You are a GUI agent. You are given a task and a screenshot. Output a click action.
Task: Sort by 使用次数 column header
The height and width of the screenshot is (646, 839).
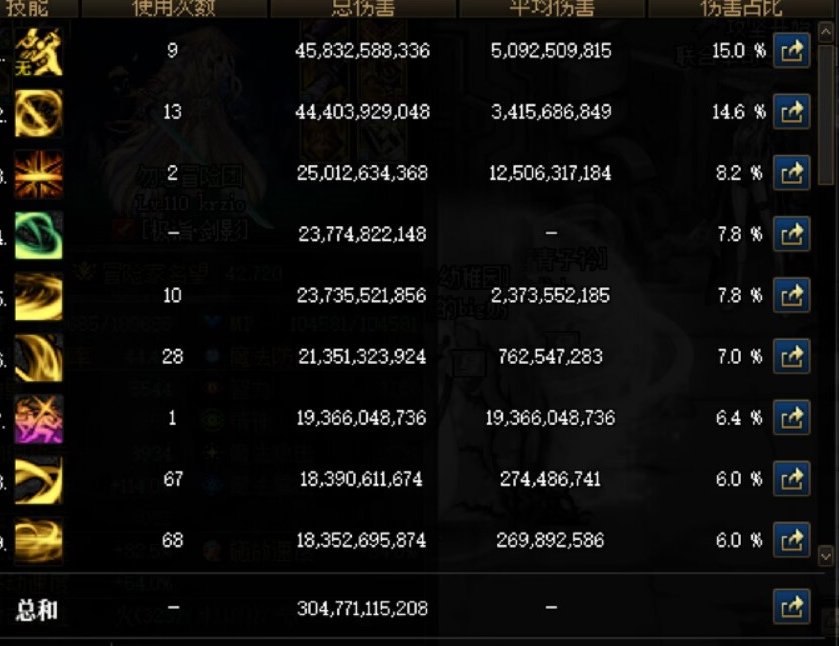click(x=174, y=8)
